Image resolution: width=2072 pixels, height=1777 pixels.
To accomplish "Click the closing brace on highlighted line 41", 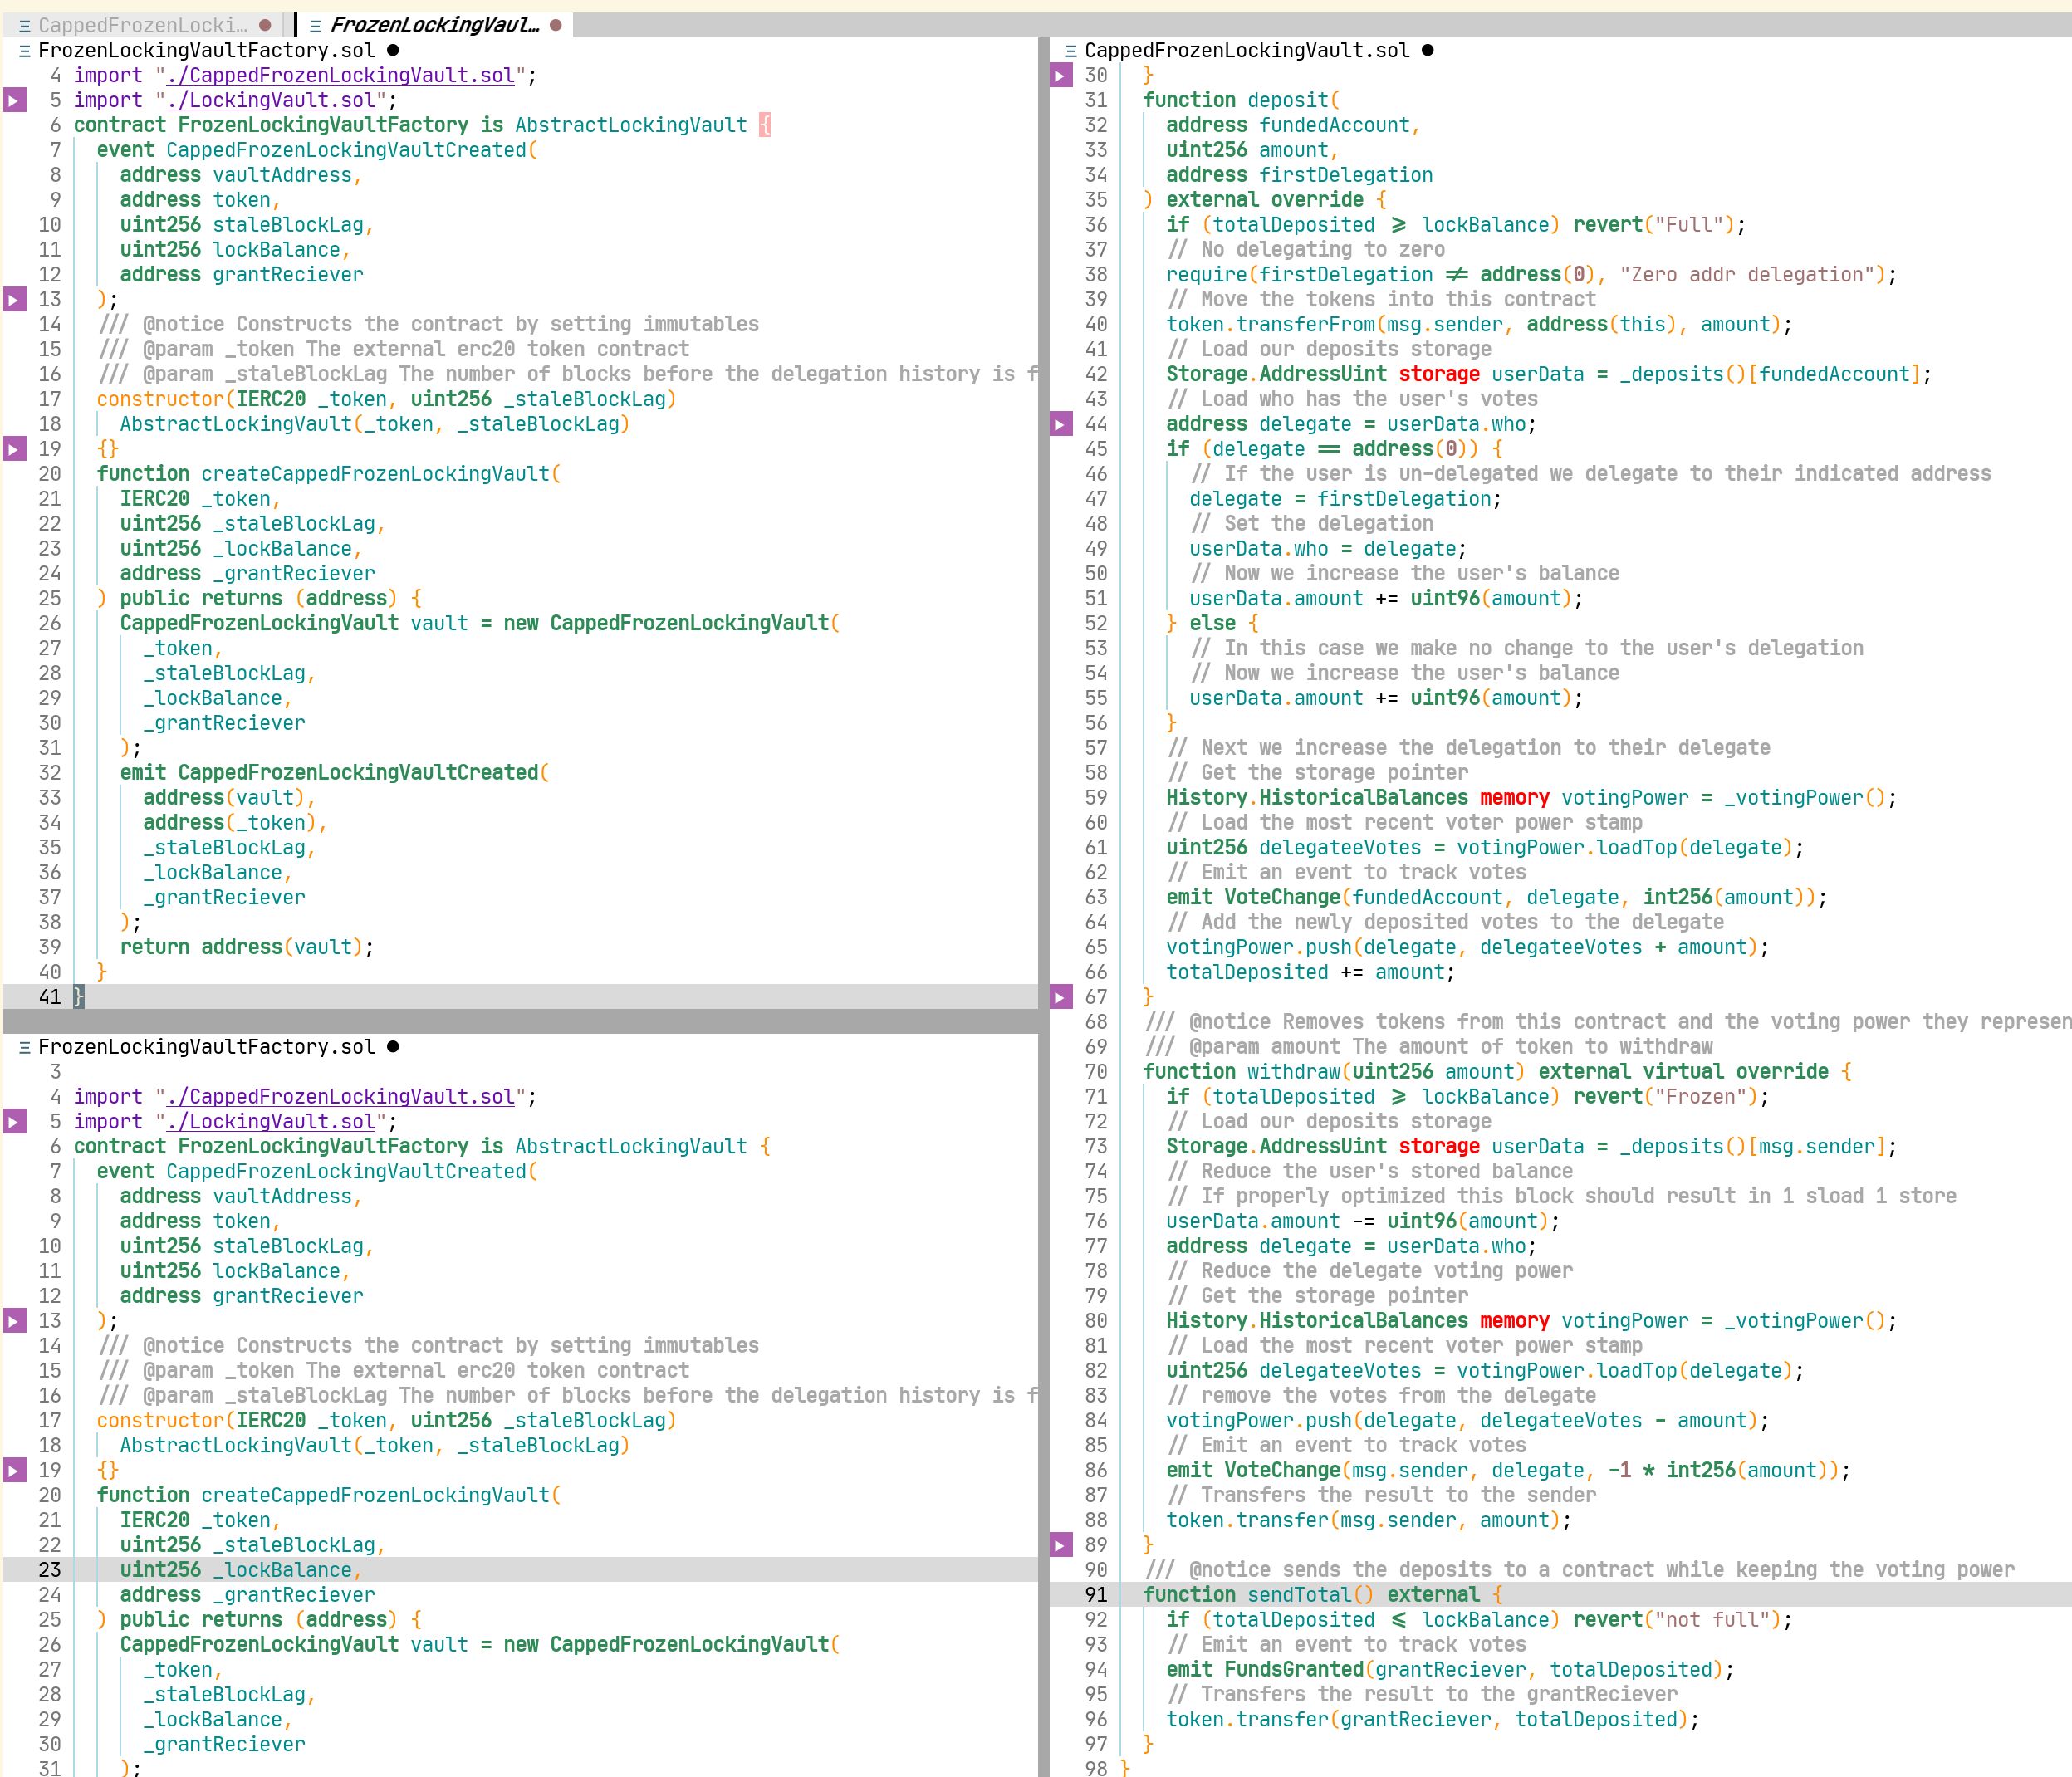I will pyautogui.click(x=79, y=997).
